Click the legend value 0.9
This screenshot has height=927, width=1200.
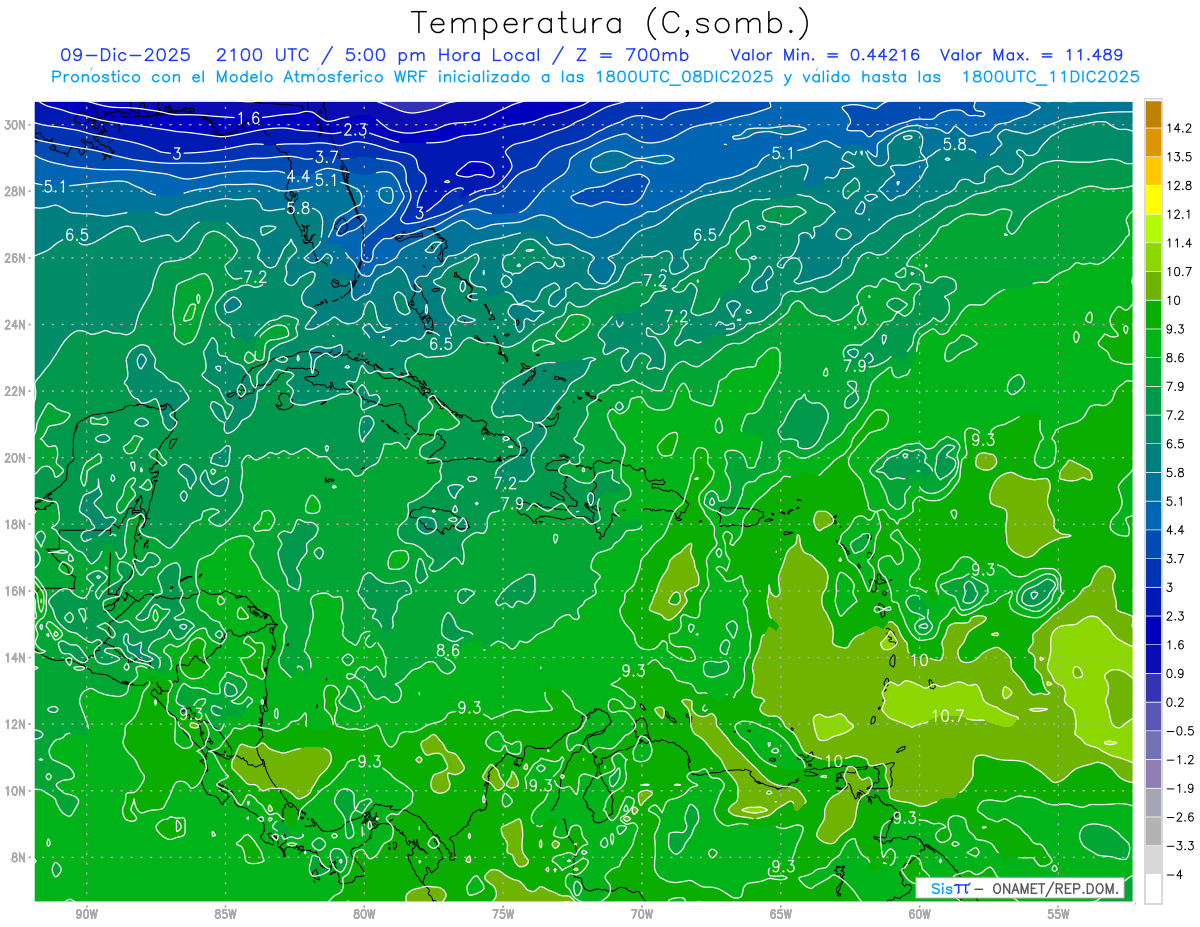1177,673
